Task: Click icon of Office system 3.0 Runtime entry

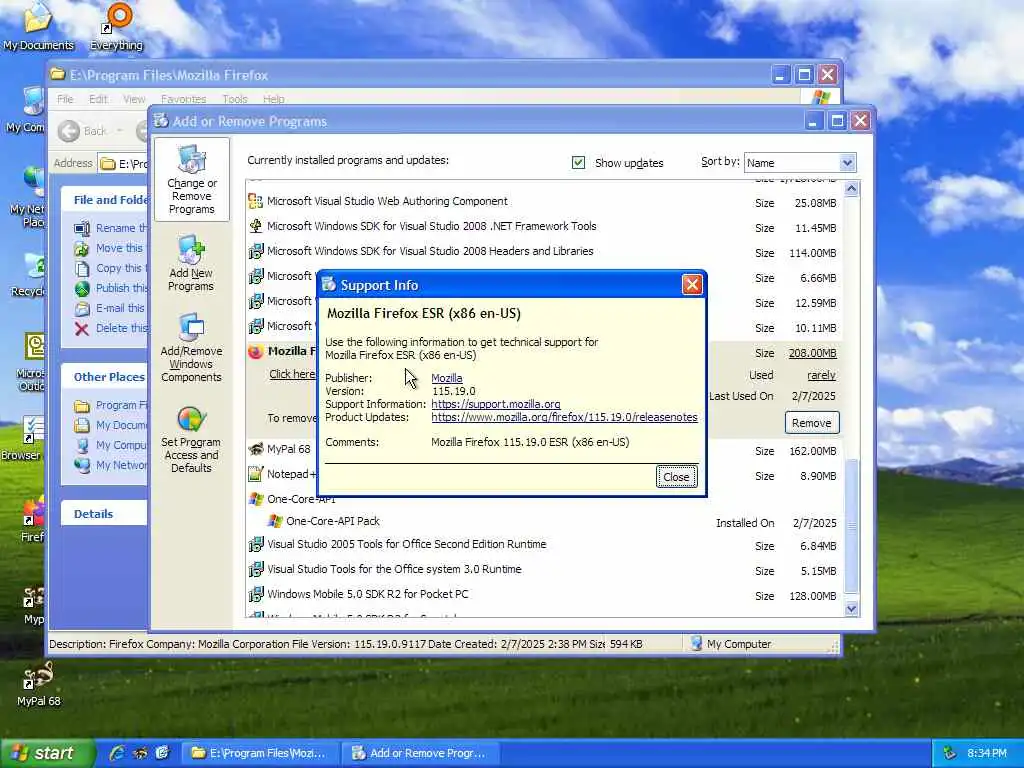Action: pyautogui.click(x=255, y=569)
